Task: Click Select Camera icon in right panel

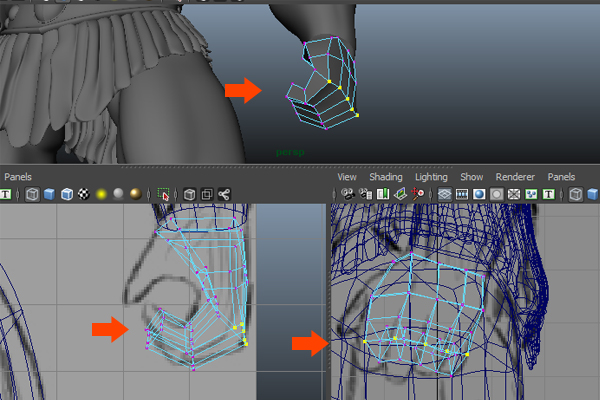Action: [348, 194]
